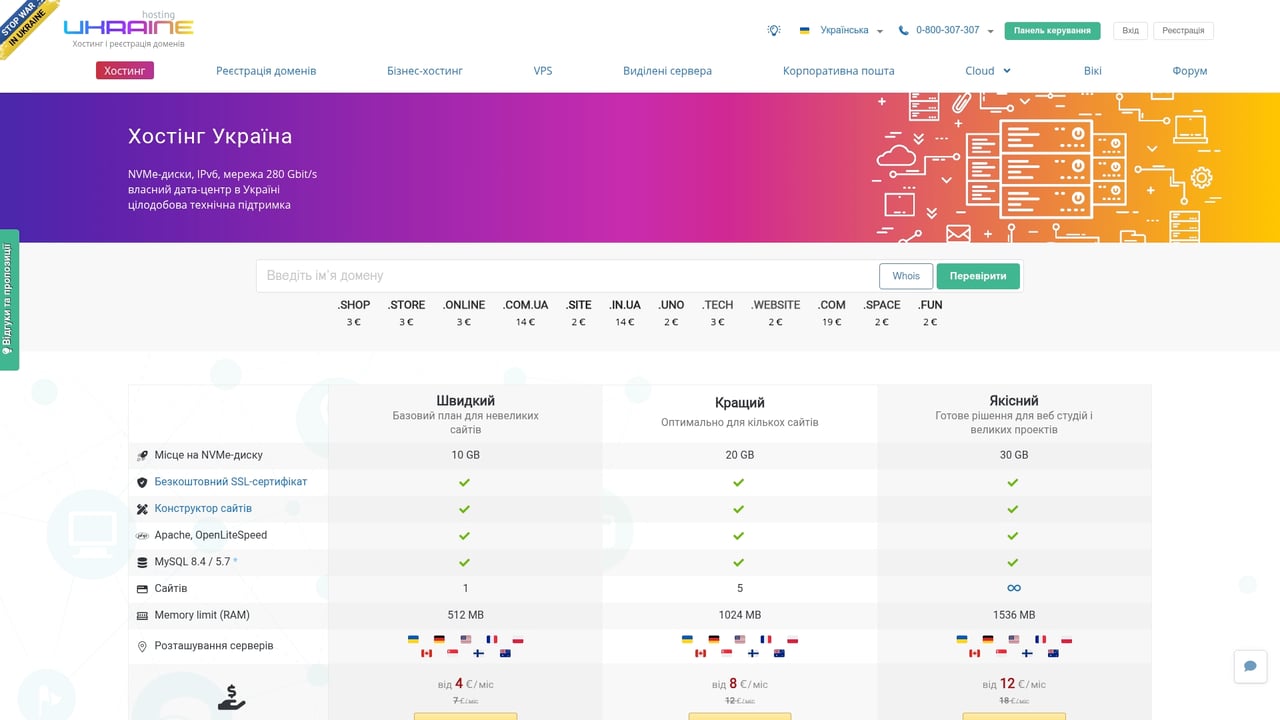Click the location pin beside Розташування серверів

[x=141, y=646]
